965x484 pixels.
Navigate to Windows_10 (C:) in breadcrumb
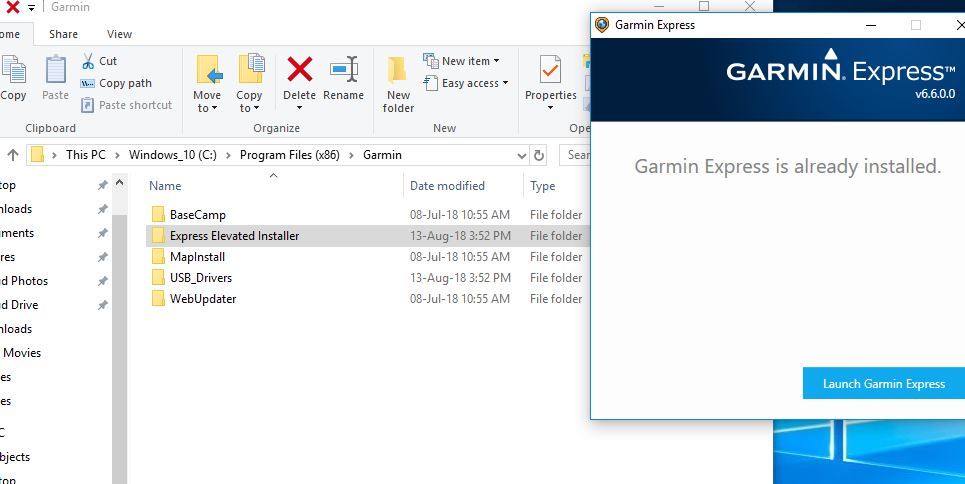[x=173, y=155]
